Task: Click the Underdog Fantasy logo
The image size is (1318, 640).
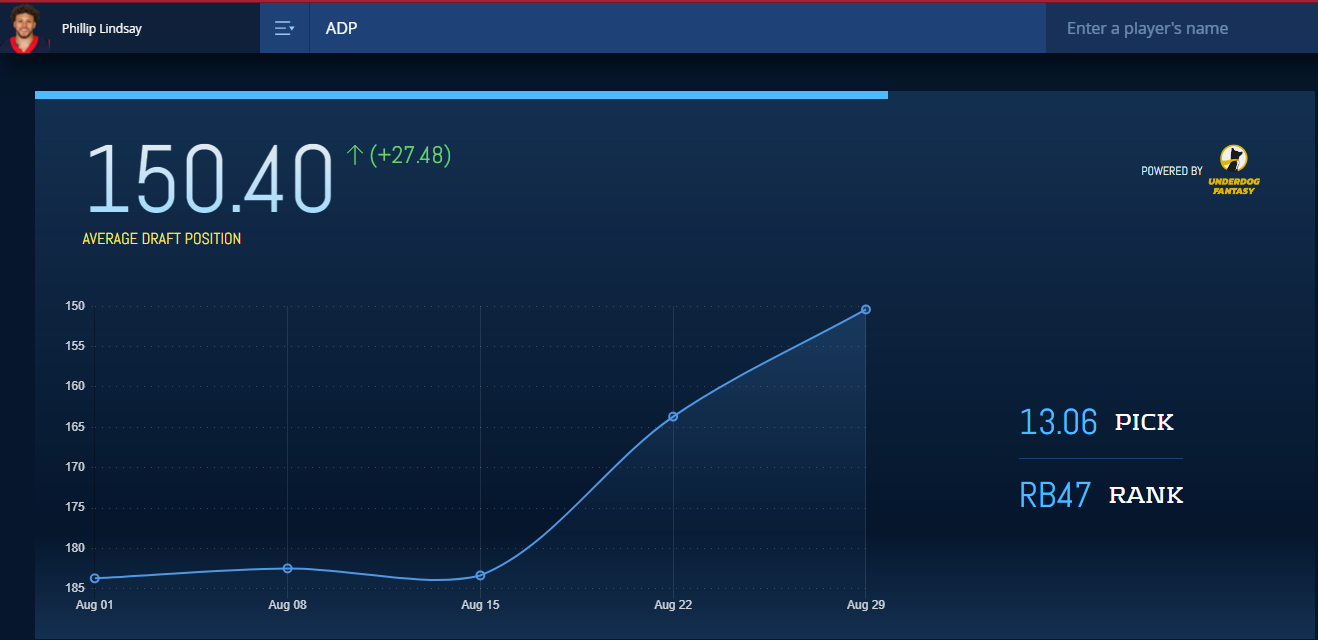Action: coord(1233,169)
